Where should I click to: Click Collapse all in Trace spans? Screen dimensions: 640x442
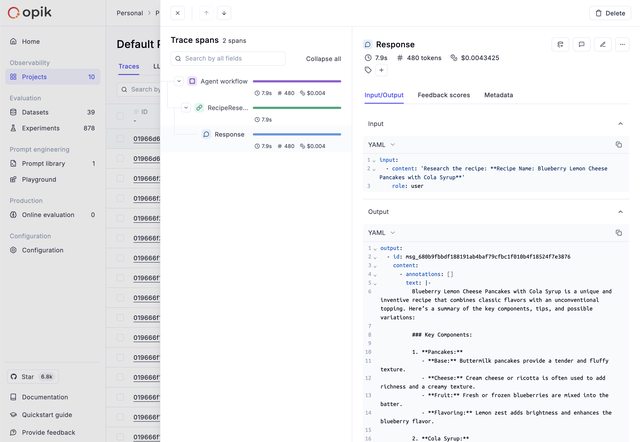pyautogui.click(x=323, y=59)
